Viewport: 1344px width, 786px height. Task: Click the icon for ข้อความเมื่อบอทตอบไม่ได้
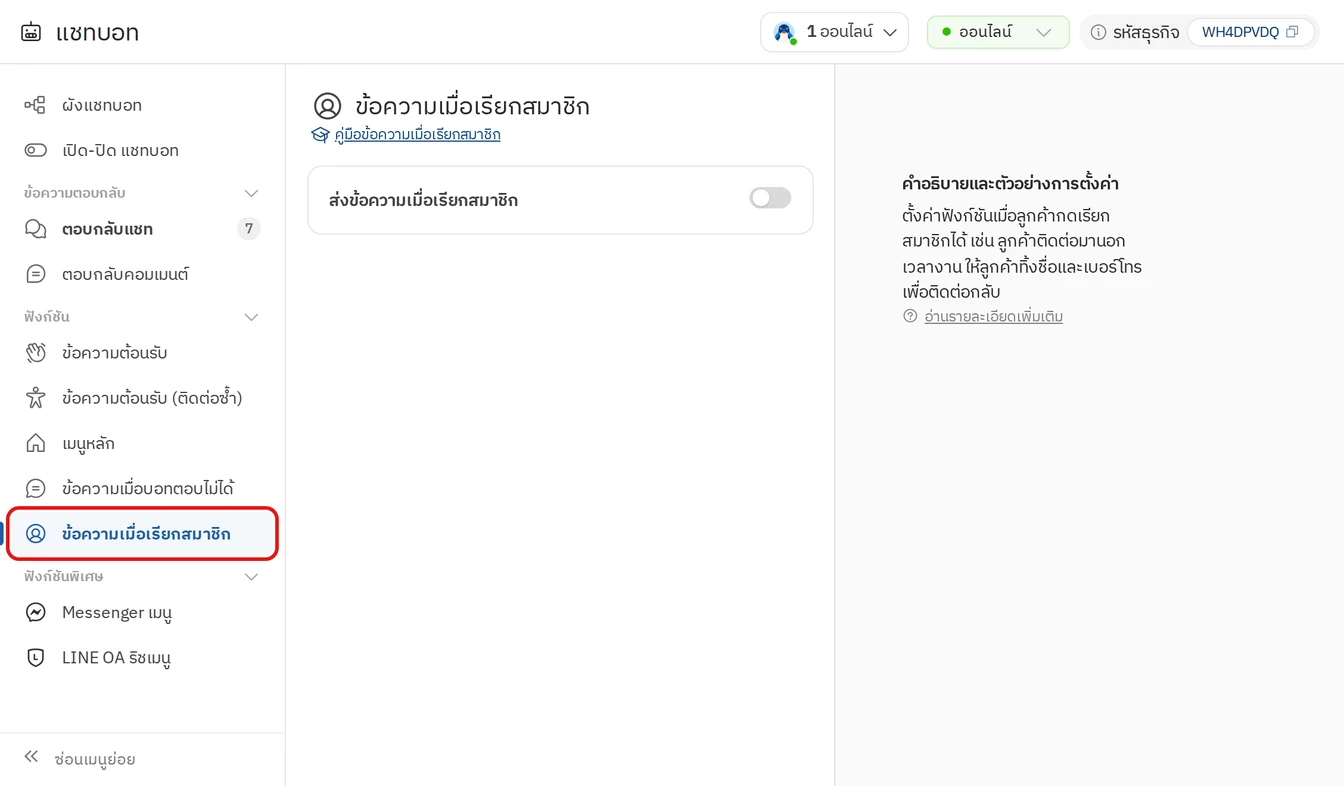(35, 488)
